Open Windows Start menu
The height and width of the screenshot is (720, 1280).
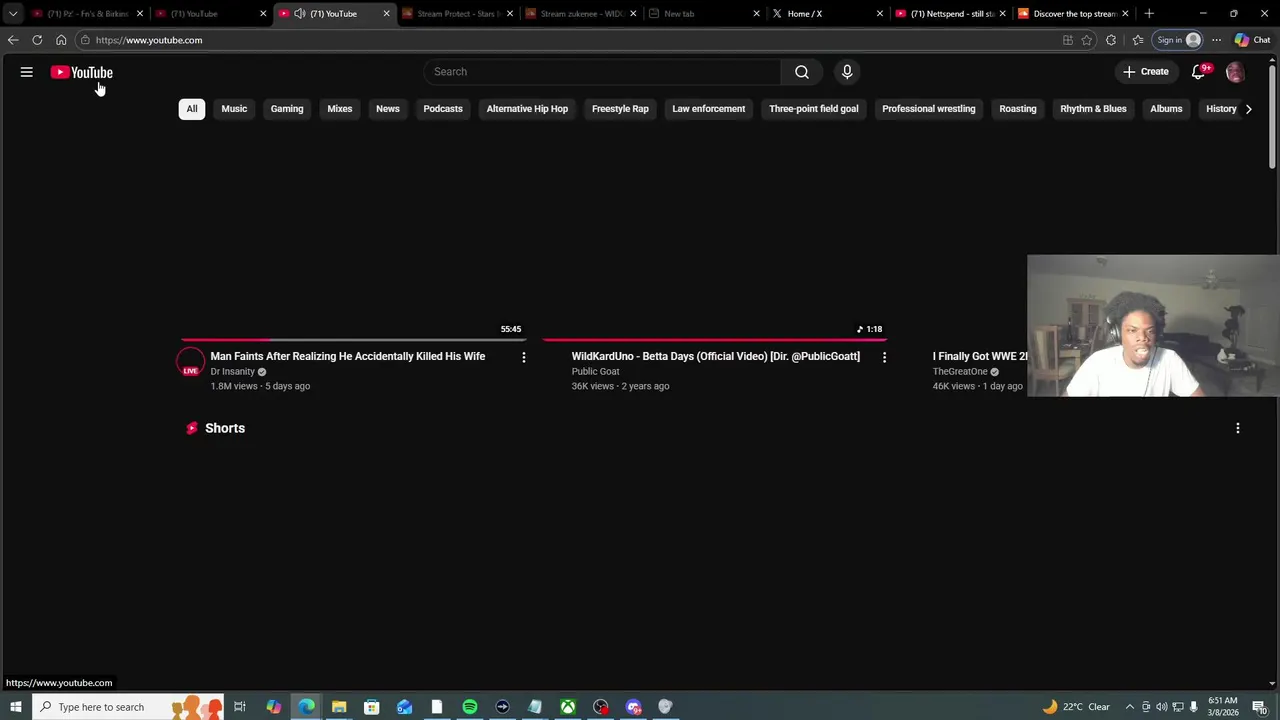[15, 707]
